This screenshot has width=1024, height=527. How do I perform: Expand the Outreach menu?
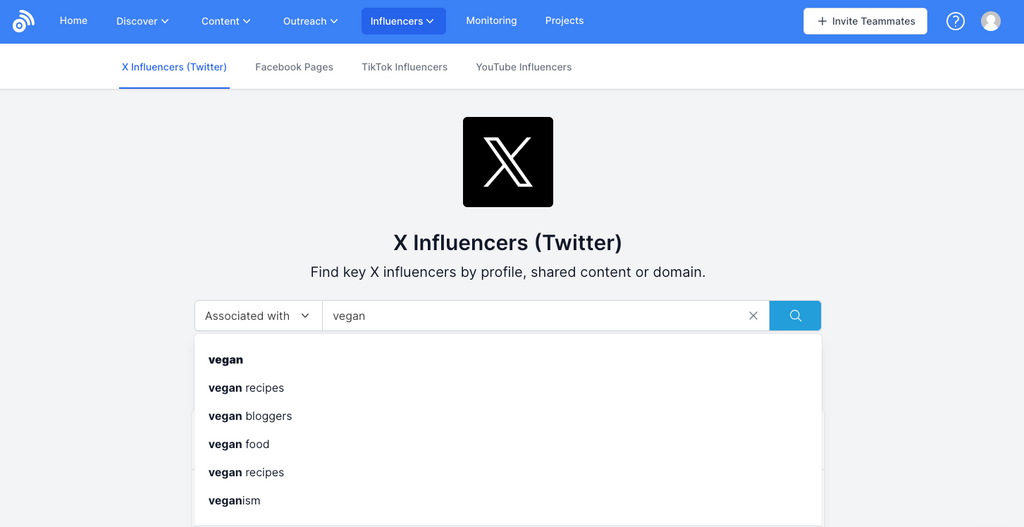tap(310, 21)
